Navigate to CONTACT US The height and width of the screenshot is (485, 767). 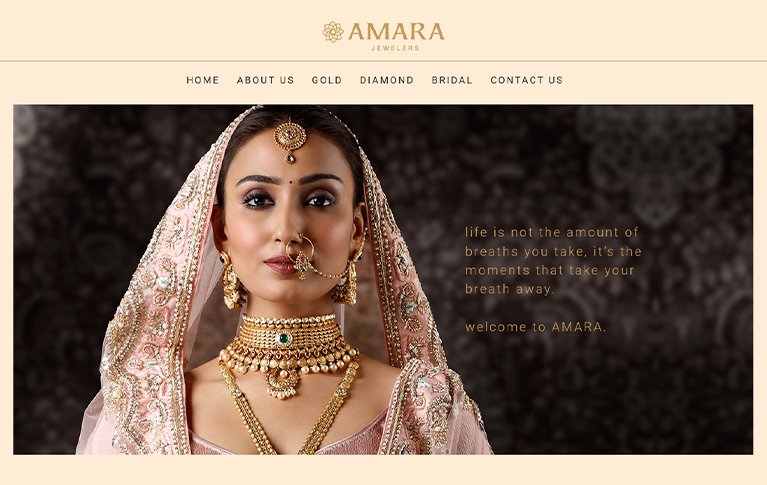(527, 80)
